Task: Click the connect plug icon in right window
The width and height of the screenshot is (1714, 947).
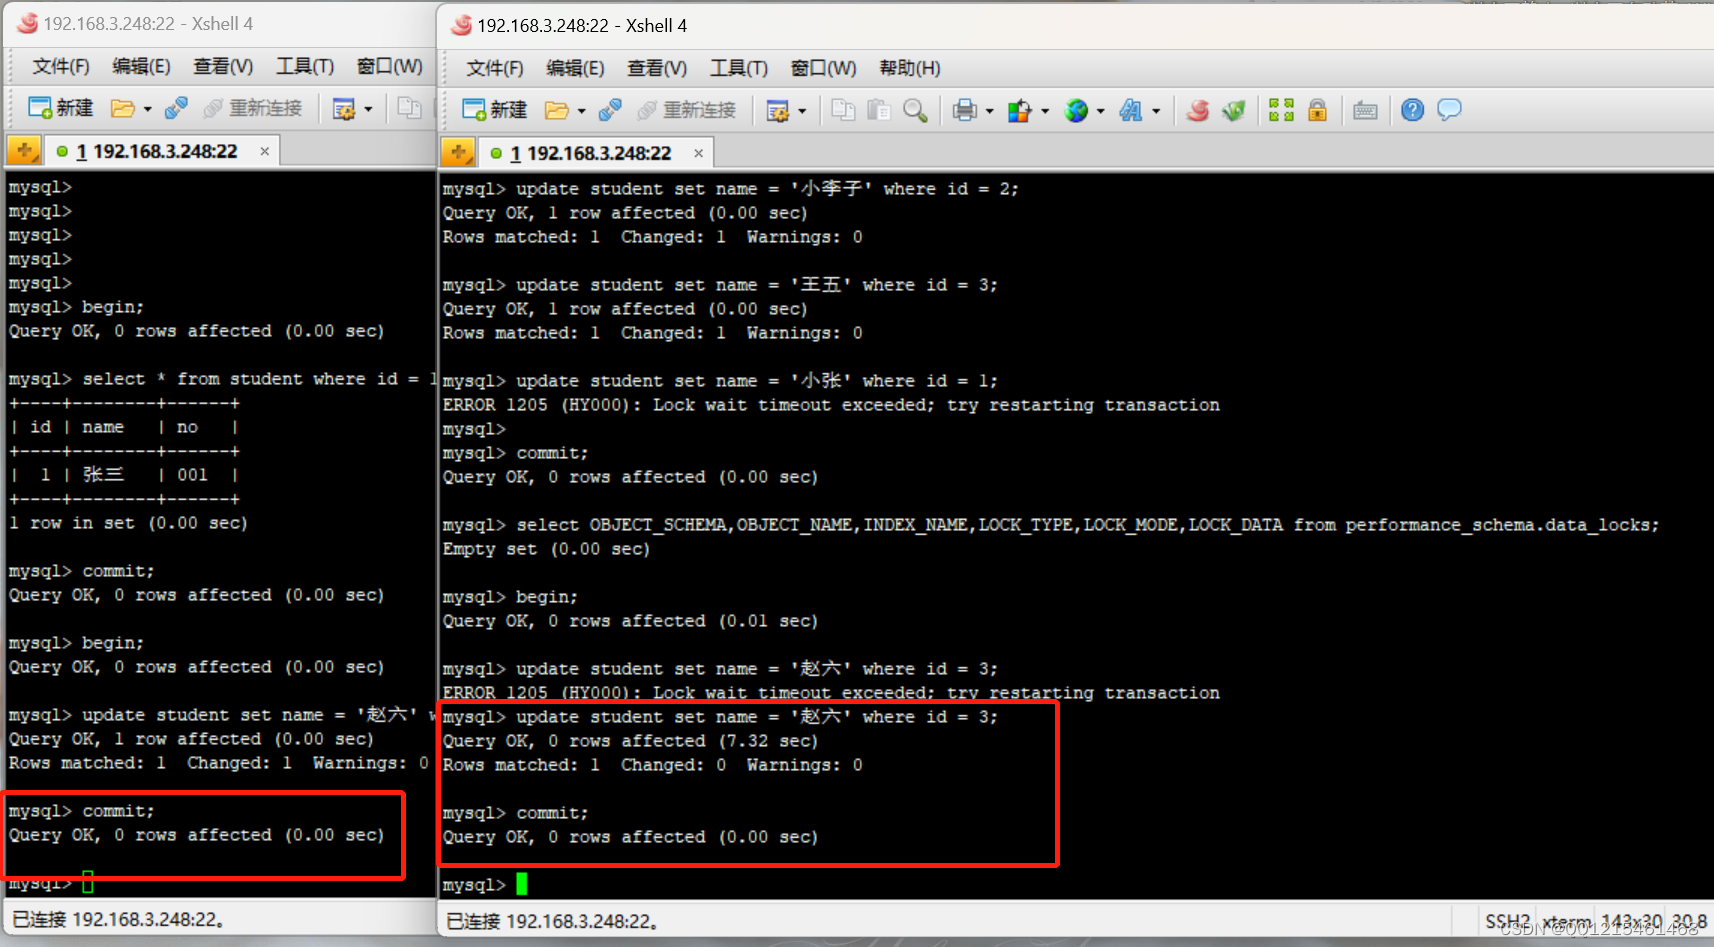Action: tap(610, 110)
